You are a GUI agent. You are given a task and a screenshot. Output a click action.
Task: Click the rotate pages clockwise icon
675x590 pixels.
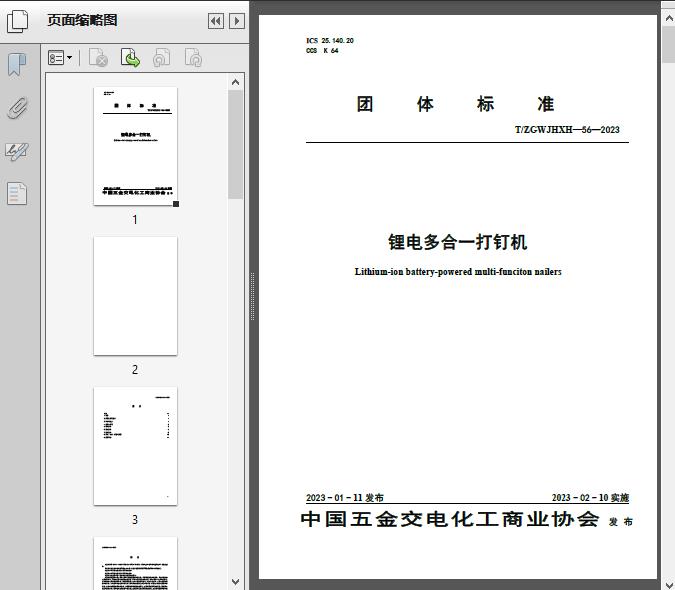coord(193,58)
